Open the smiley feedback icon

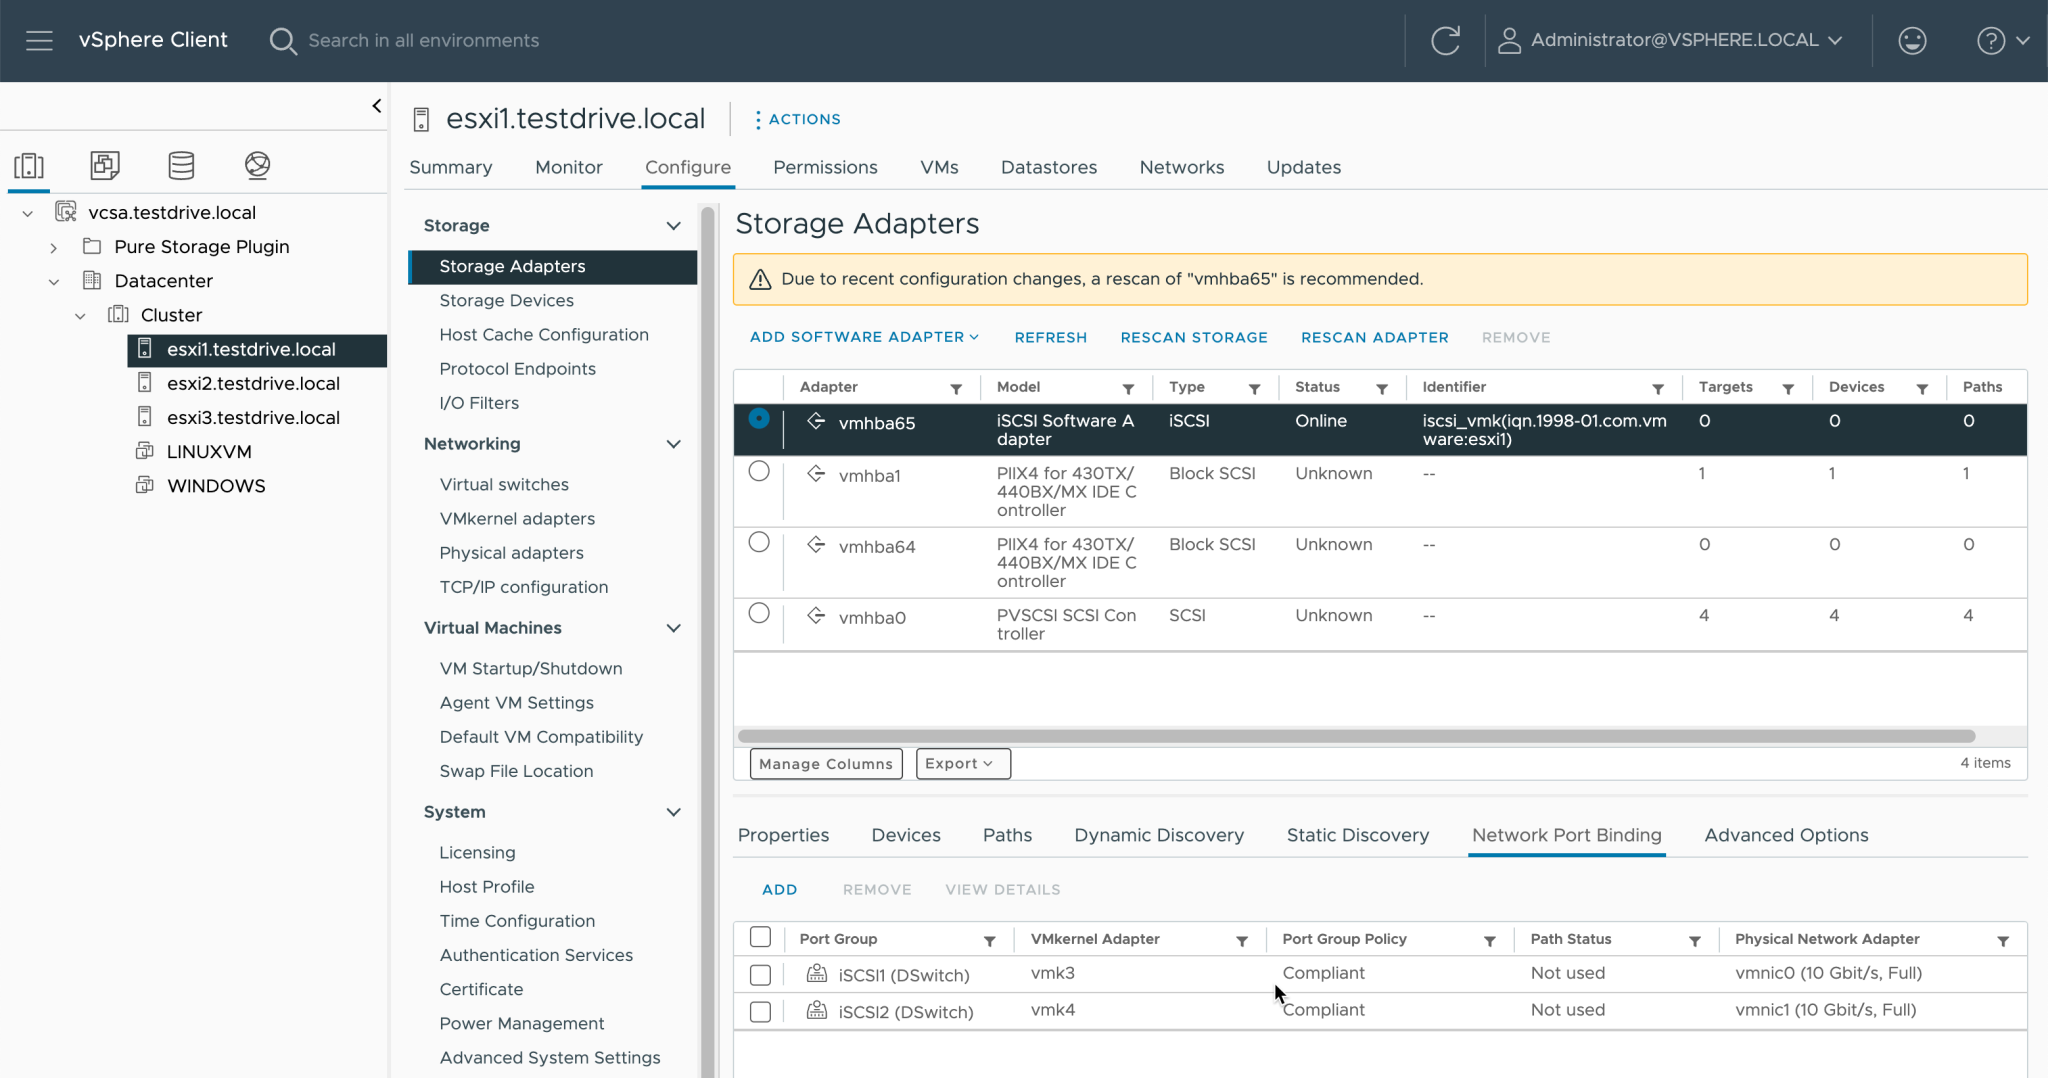pos(1911,40)
